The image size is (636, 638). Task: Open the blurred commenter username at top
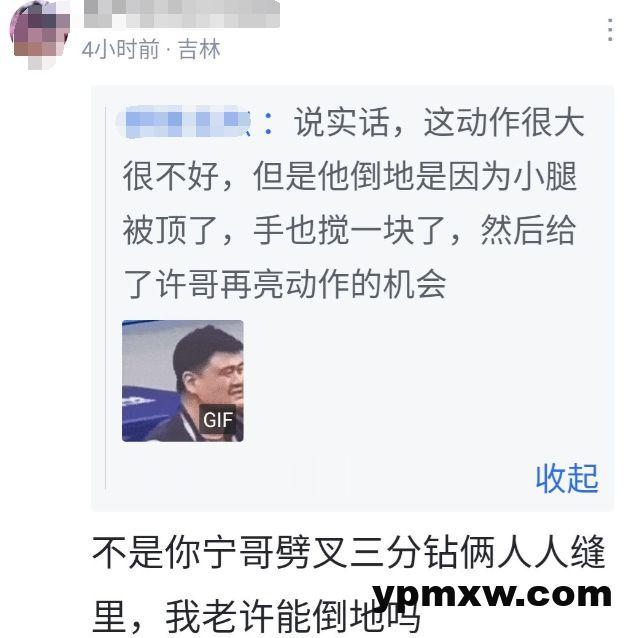pyautogui.click(x=182, y=14)
